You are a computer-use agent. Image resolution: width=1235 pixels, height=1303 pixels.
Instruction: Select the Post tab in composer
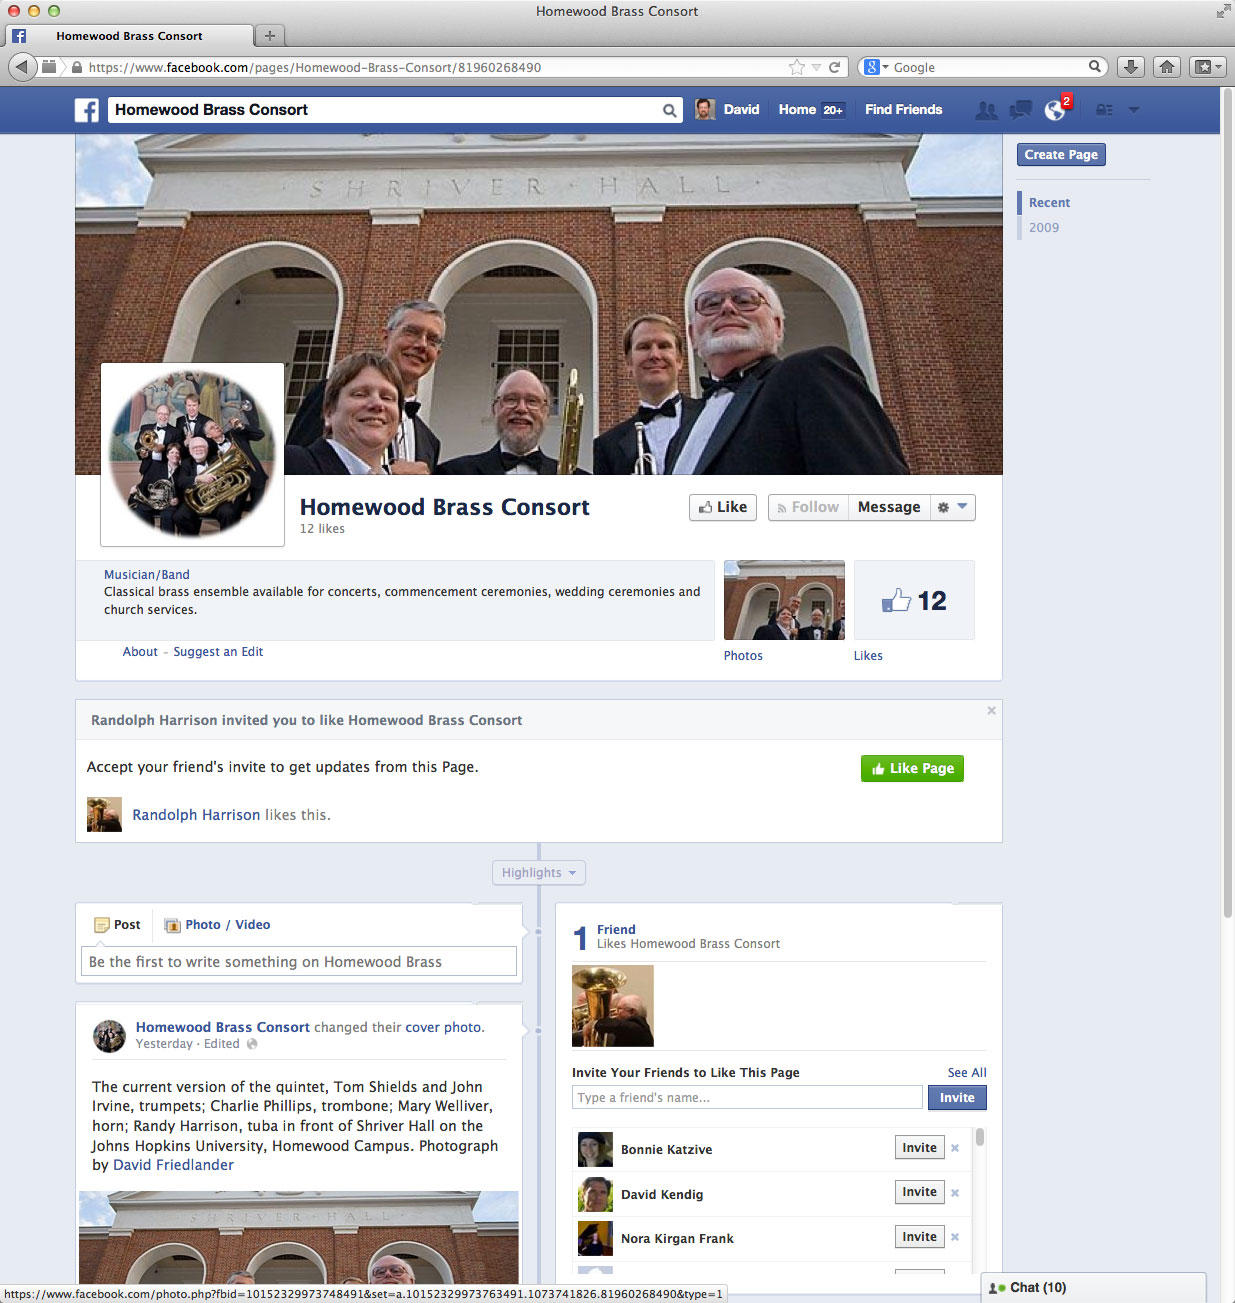117,925
